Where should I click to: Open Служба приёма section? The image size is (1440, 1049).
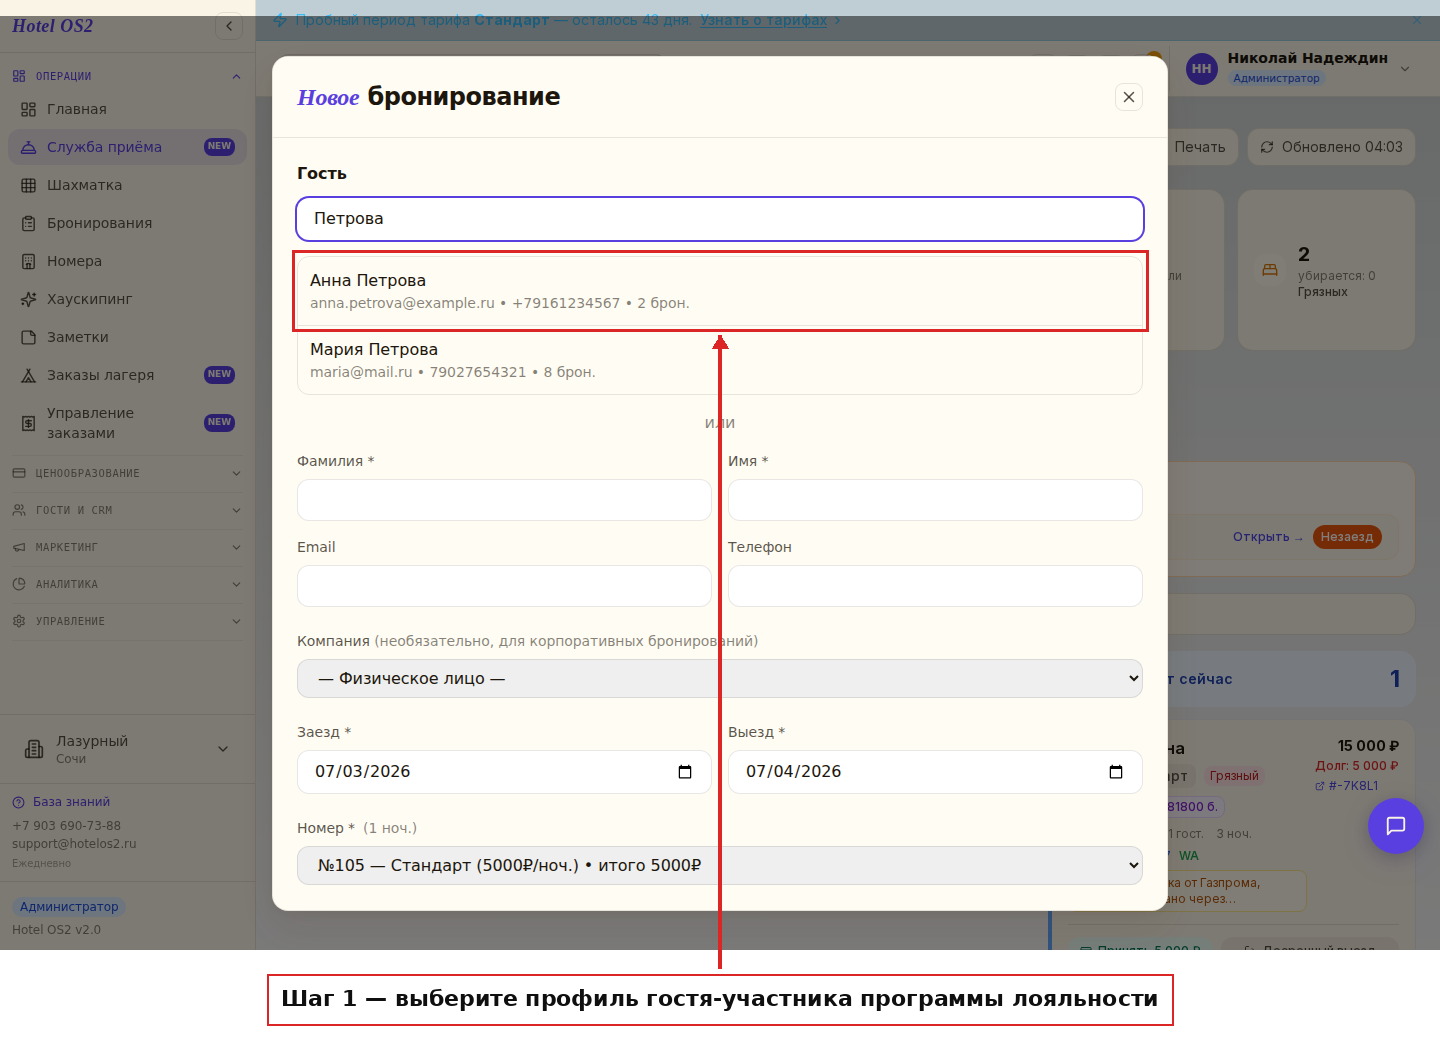point(127,147)
